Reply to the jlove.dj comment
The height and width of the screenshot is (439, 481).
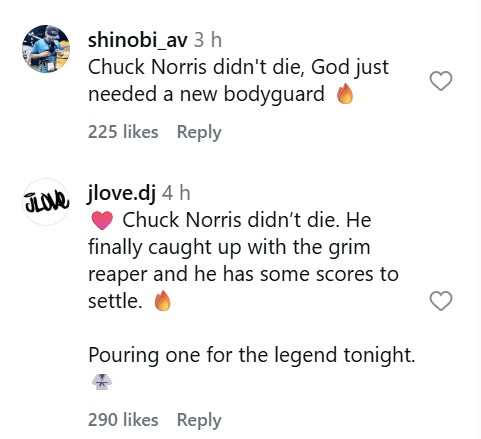[x=199, y=420]
